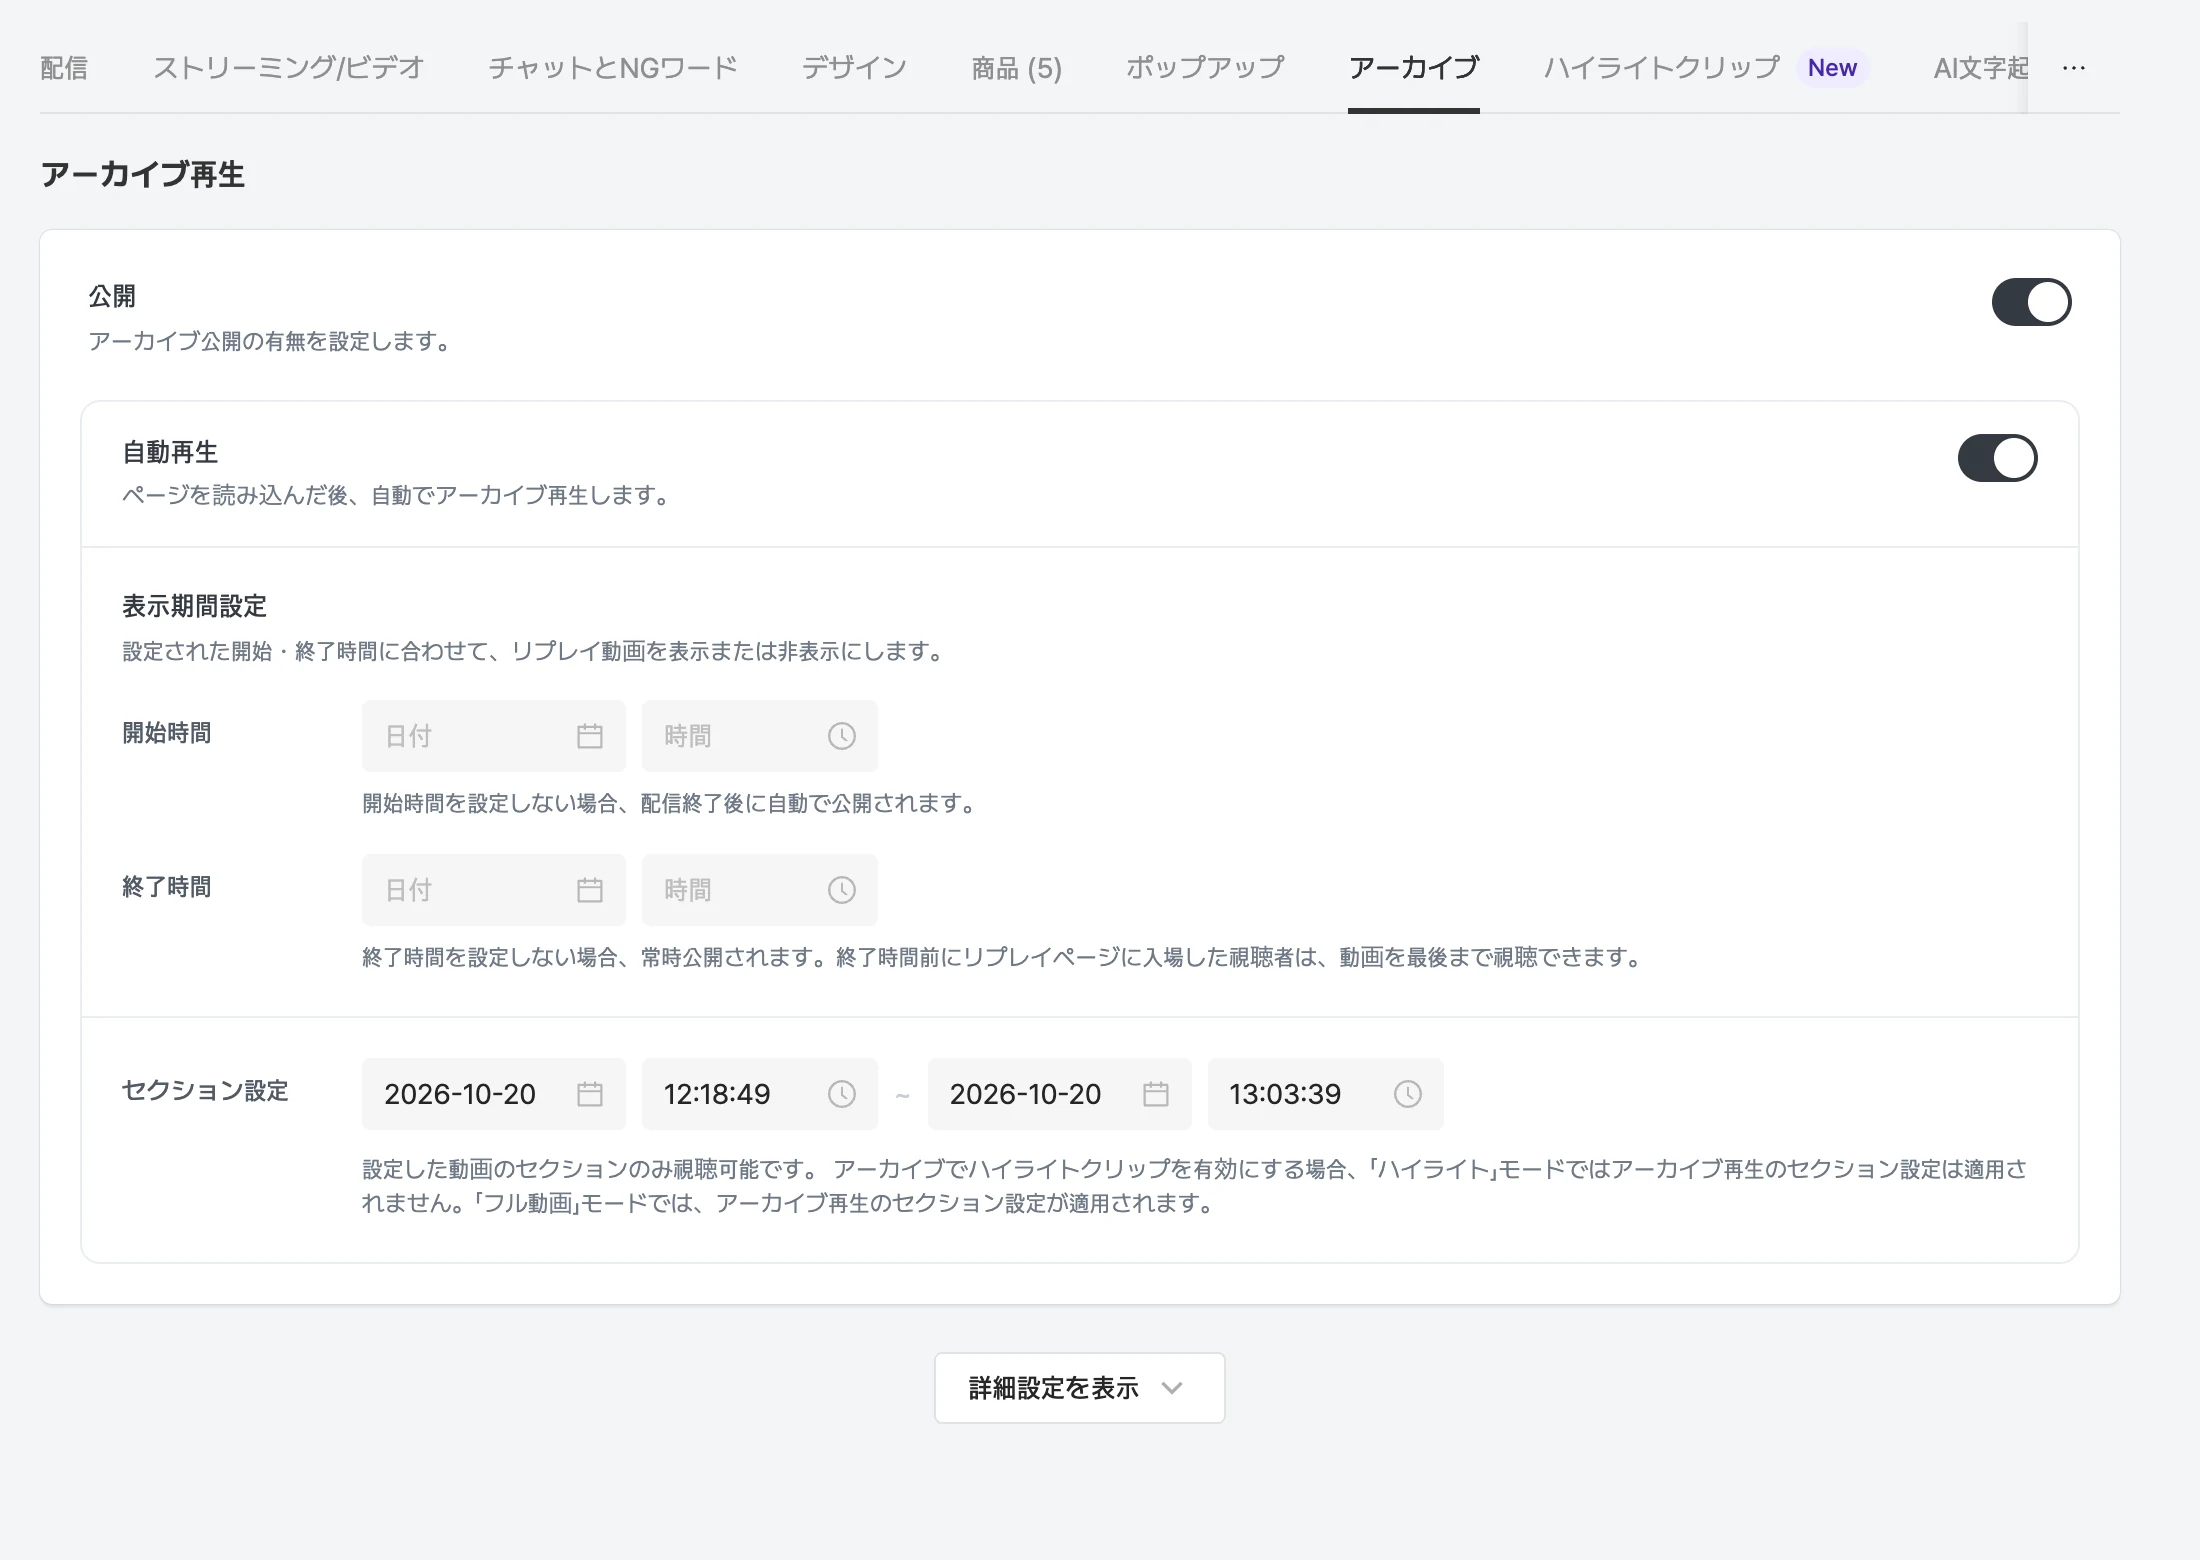Viewport: 2200px width, 1560px height.
Task: Click section start date 2026-10-20 field
Action: coord(494,1094)
